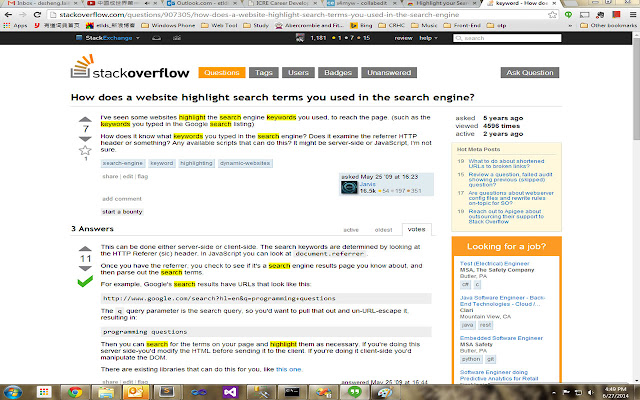Screen dimensions: 640x400
Task: Open Paint from the taskbar
Action: coord(384,392)
